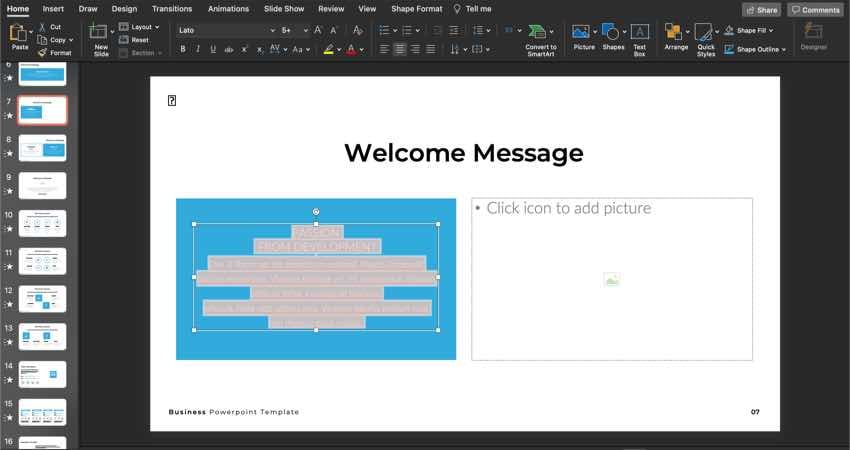Open the Shapes gallery icon
Screen dimensions: 850x450
pyautogui.click(x=613, y=32)
